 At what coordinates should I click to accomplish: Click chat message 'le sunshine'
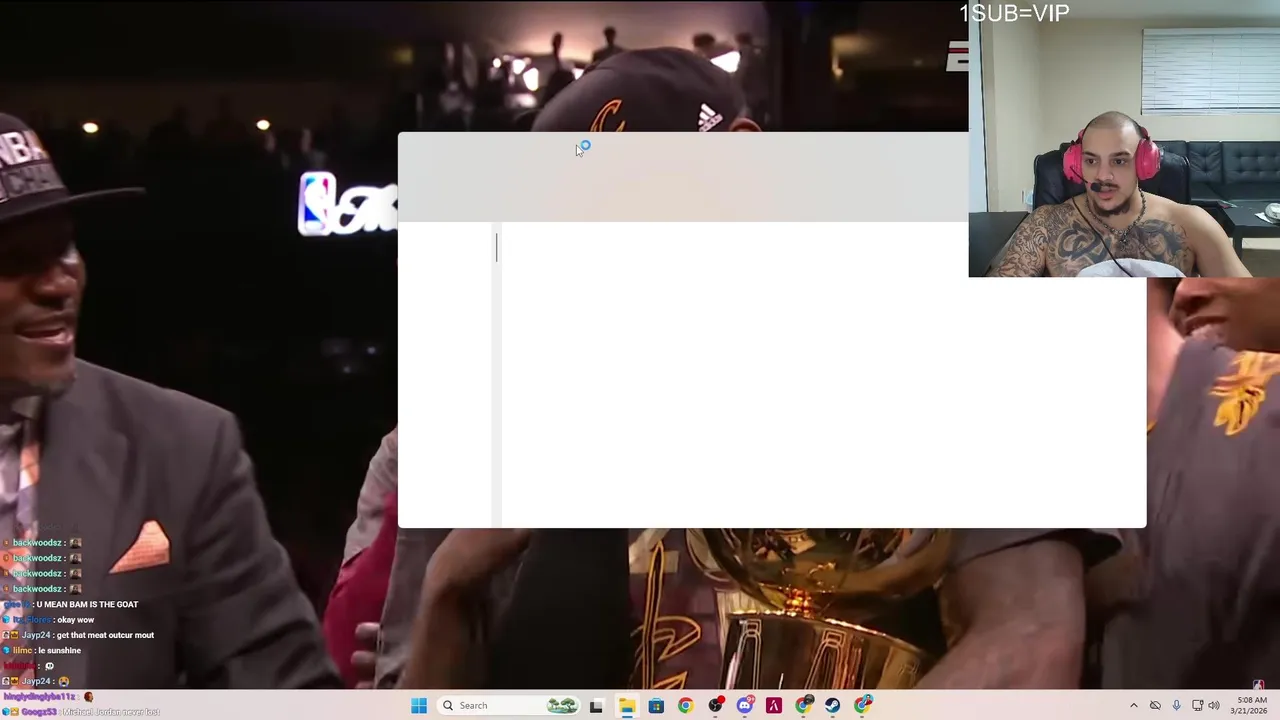[x=61, y=651]
